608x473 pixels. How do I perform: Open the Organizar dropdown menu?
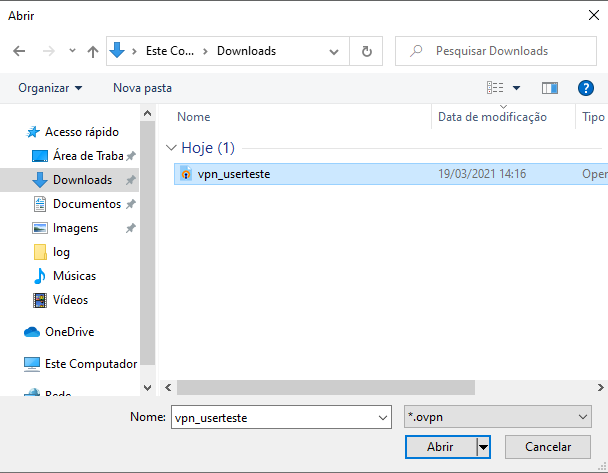(50, 88)
